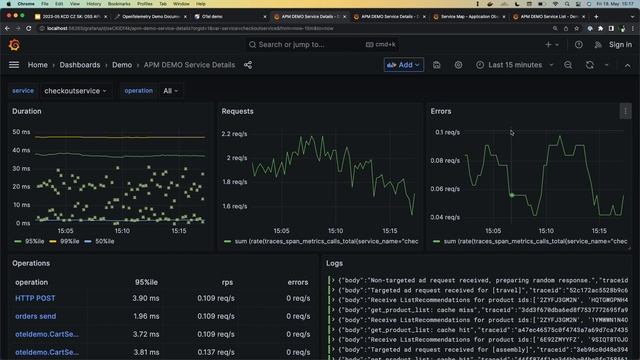Viewport: 640px width, 360px height.
Task: Sort by the rps column header
Action: (227, 282)
